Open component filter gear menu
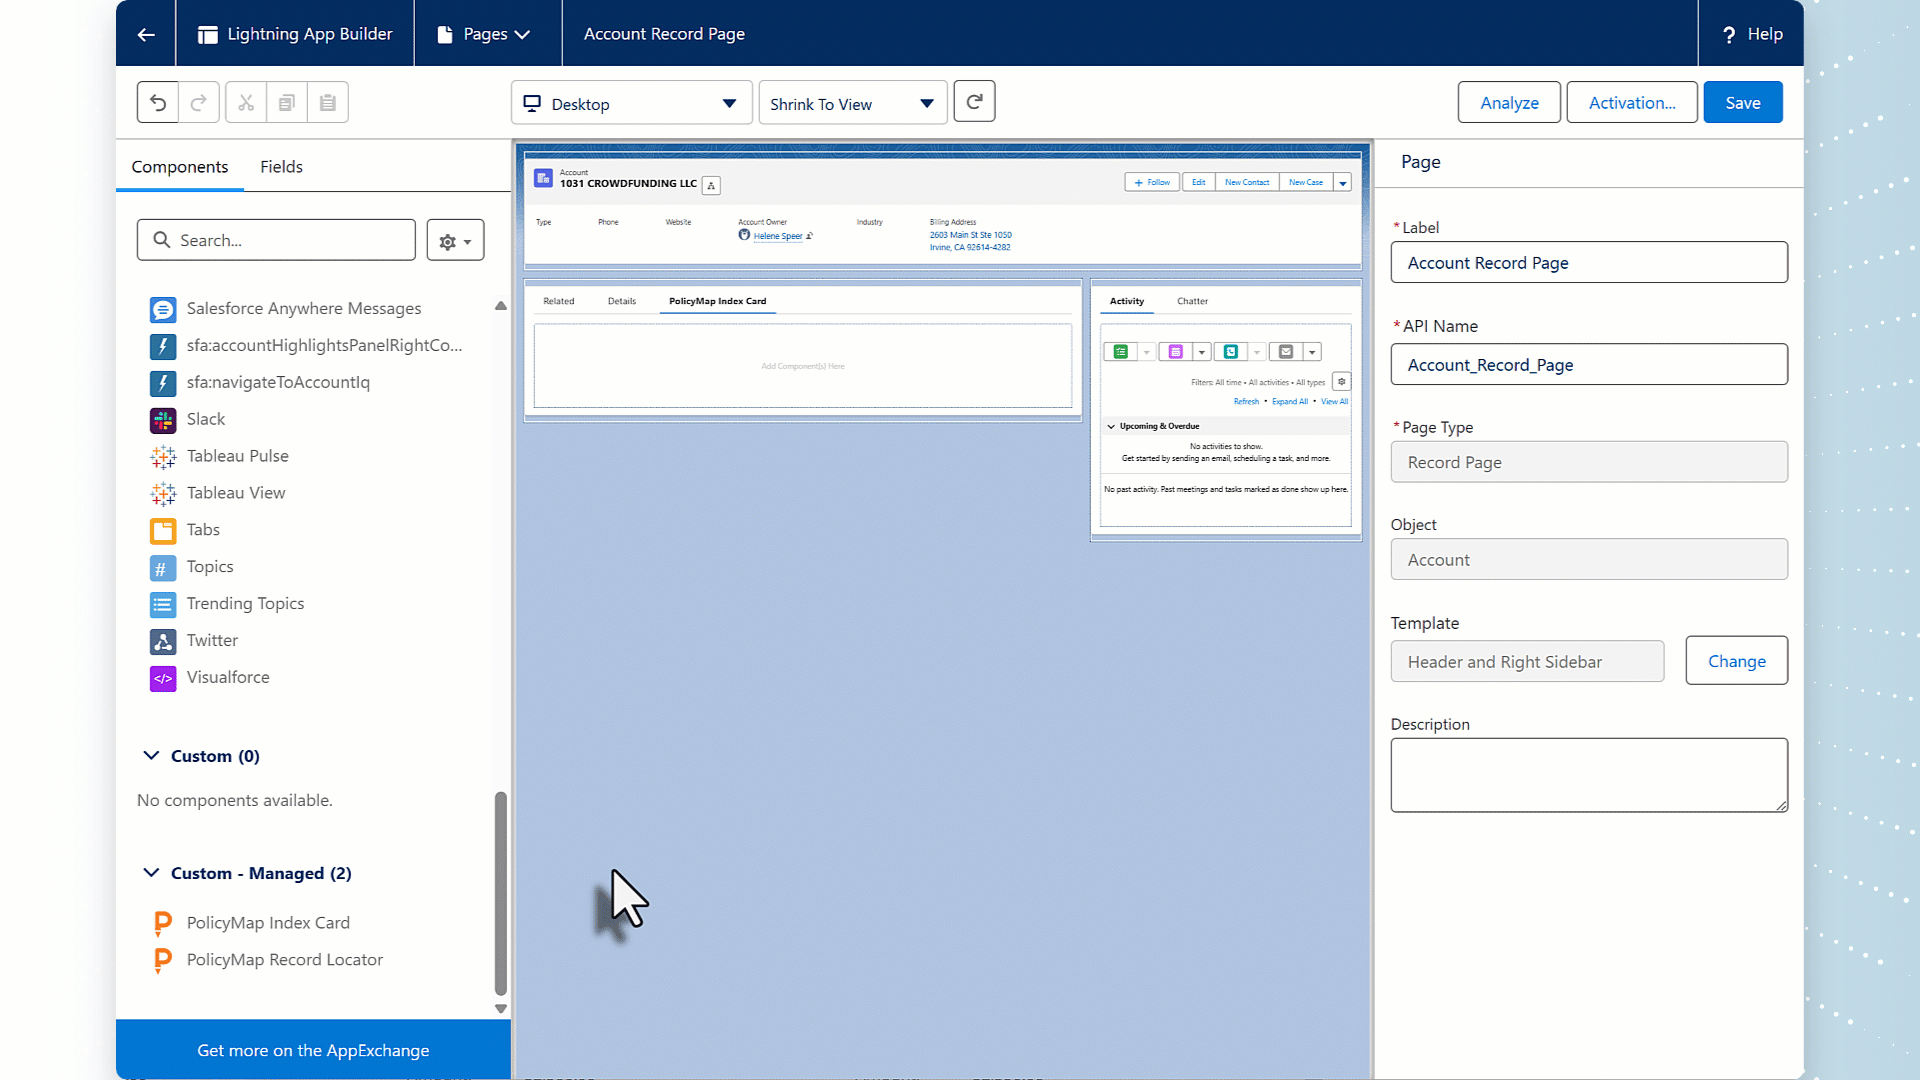Screen dimensions: 1920x1080 [455, 241]
